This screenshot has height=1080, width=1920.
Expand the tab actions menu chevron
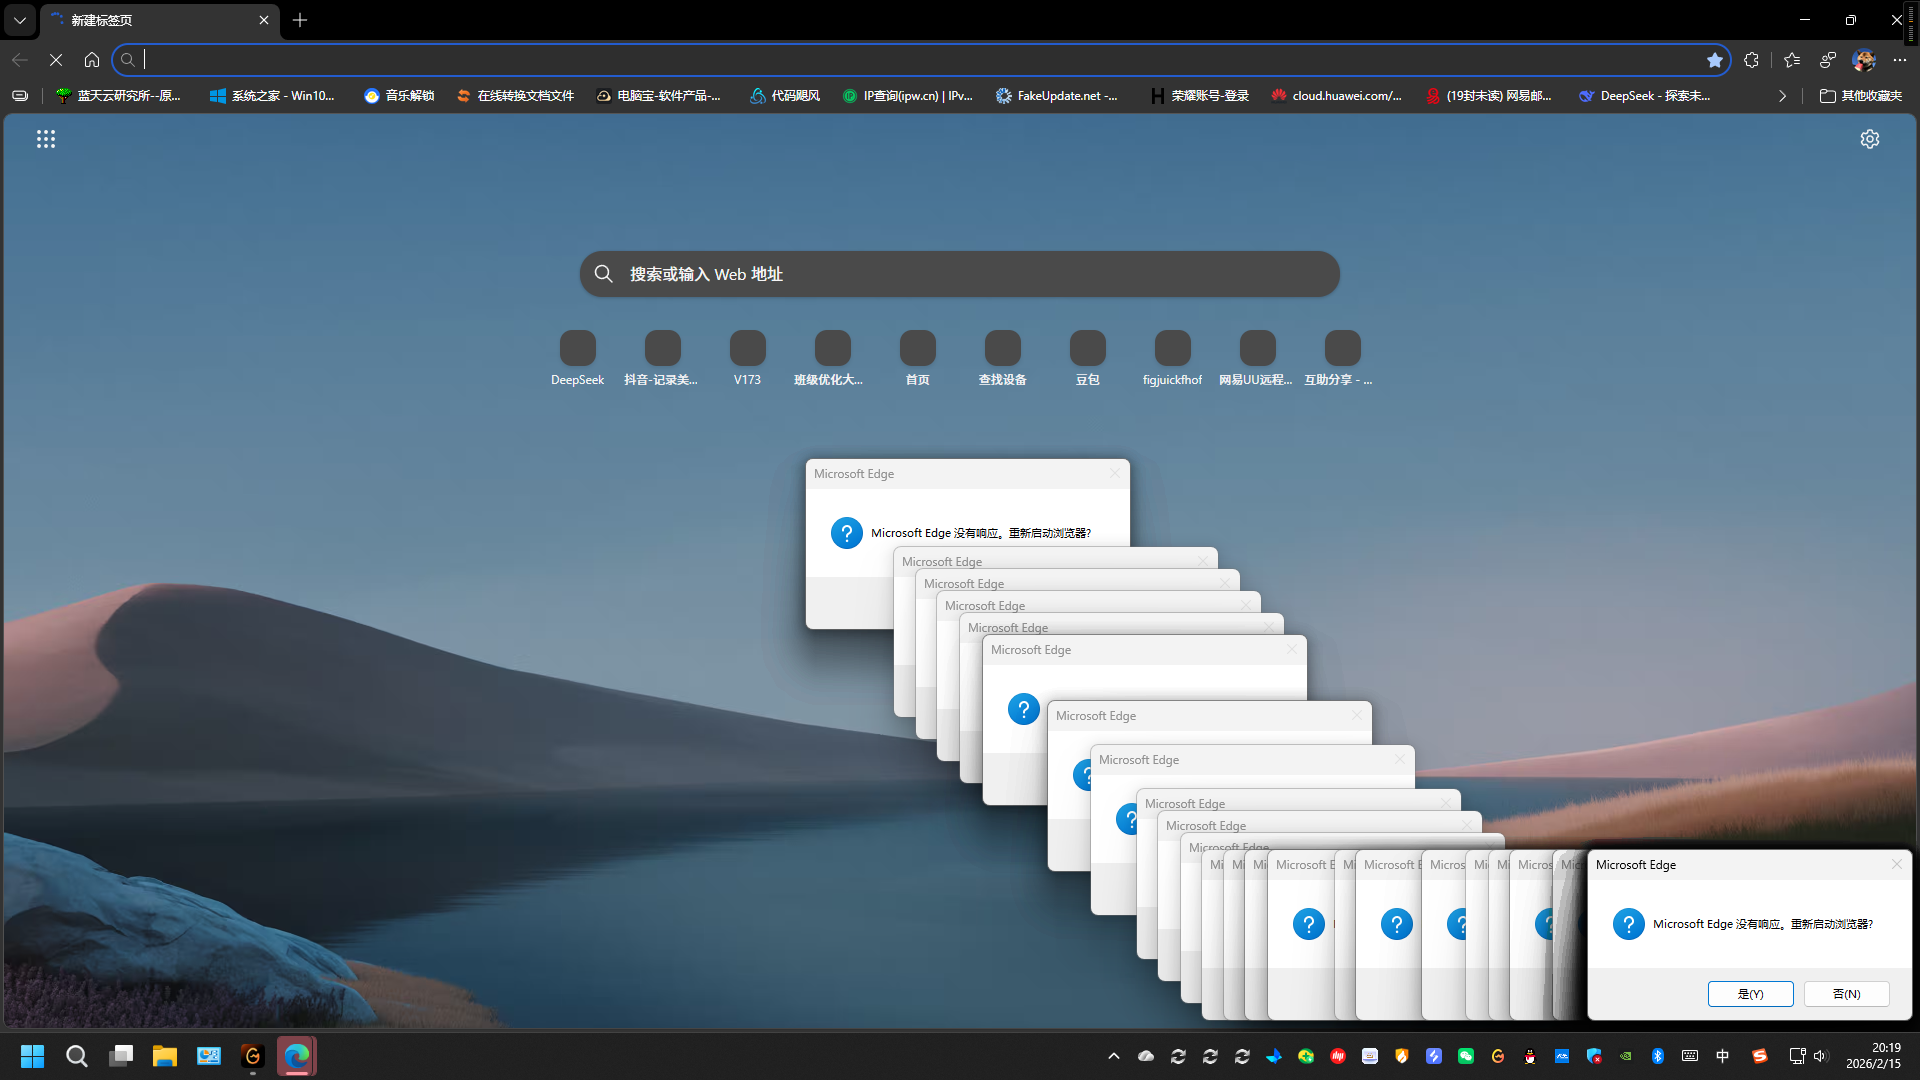[19, 20]
